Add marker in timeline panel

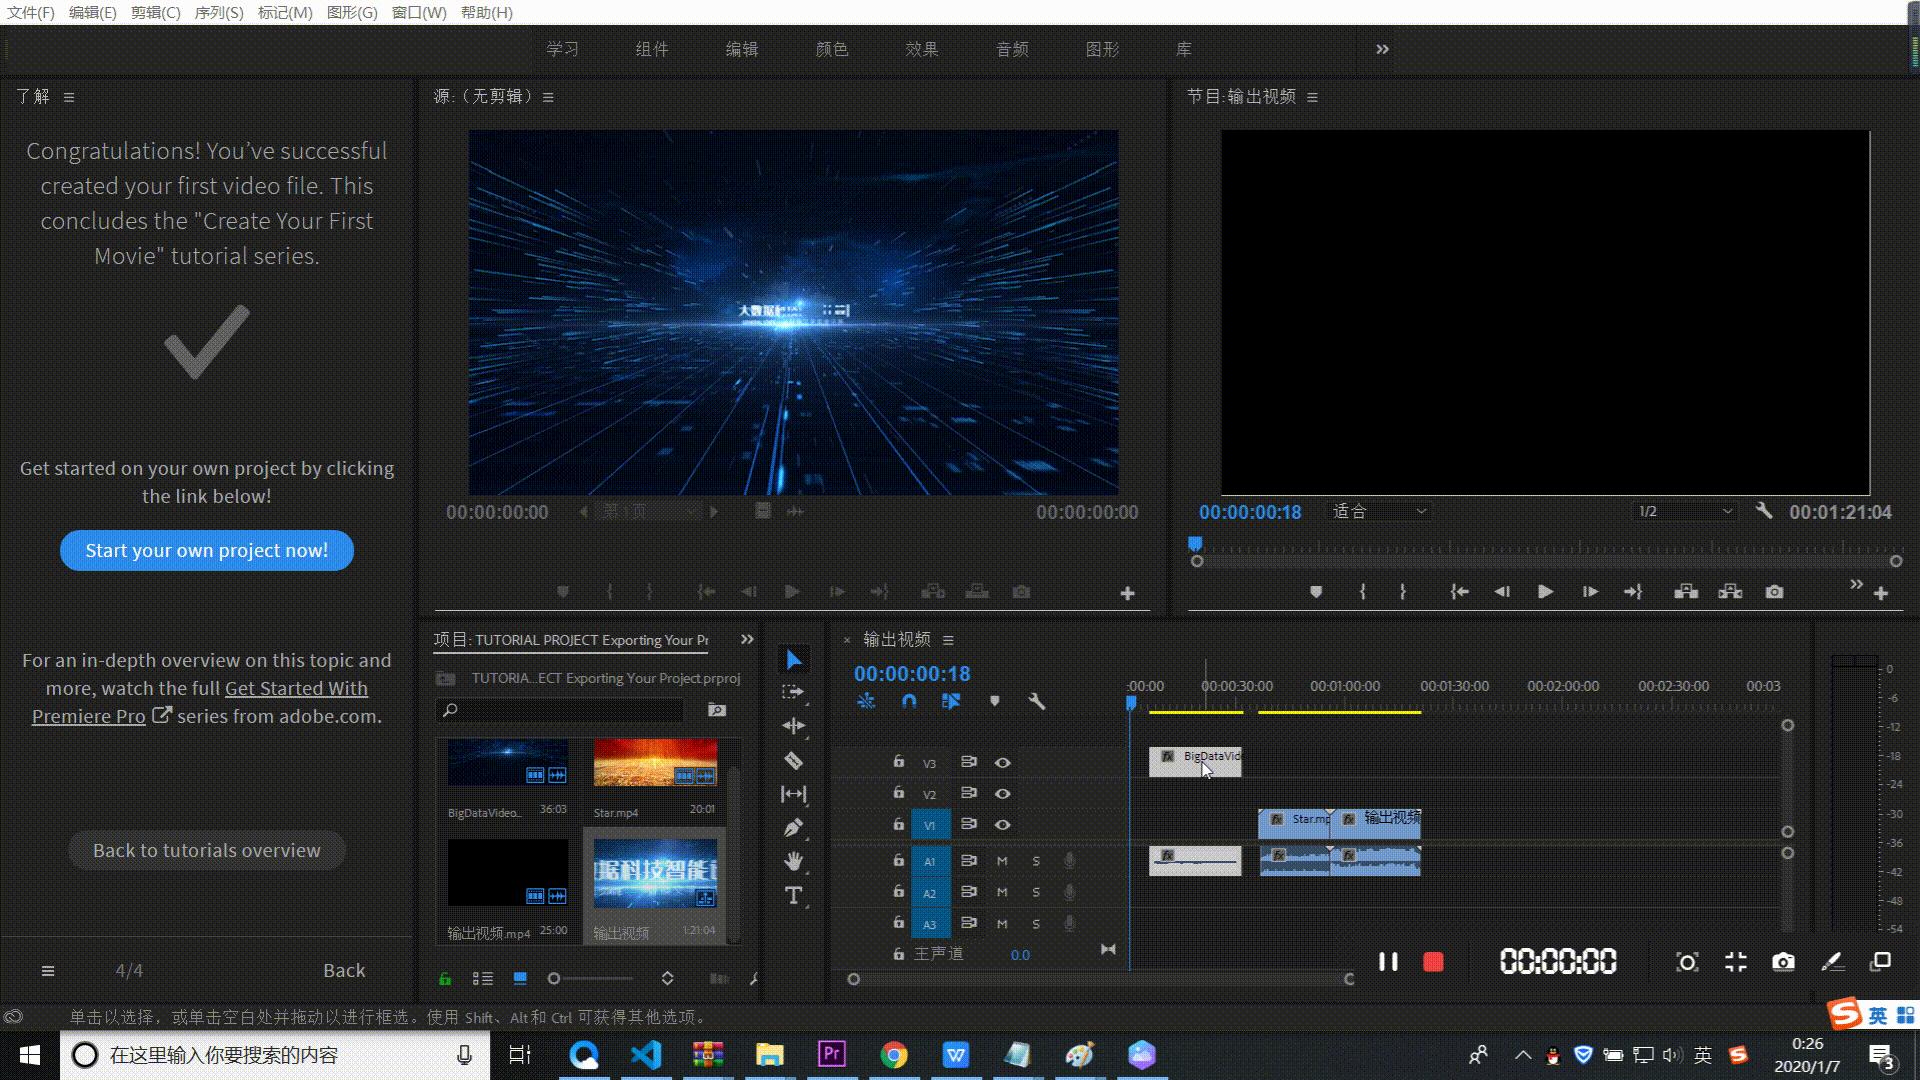[x=994, y=702]
